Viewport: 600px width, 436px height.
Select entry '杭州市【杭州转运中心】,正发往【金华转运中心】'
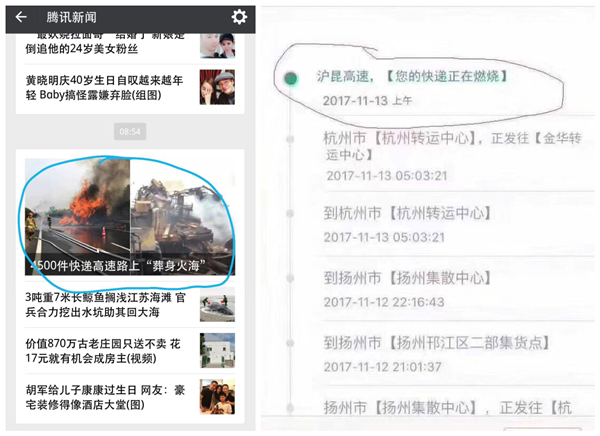click(452, 146)
